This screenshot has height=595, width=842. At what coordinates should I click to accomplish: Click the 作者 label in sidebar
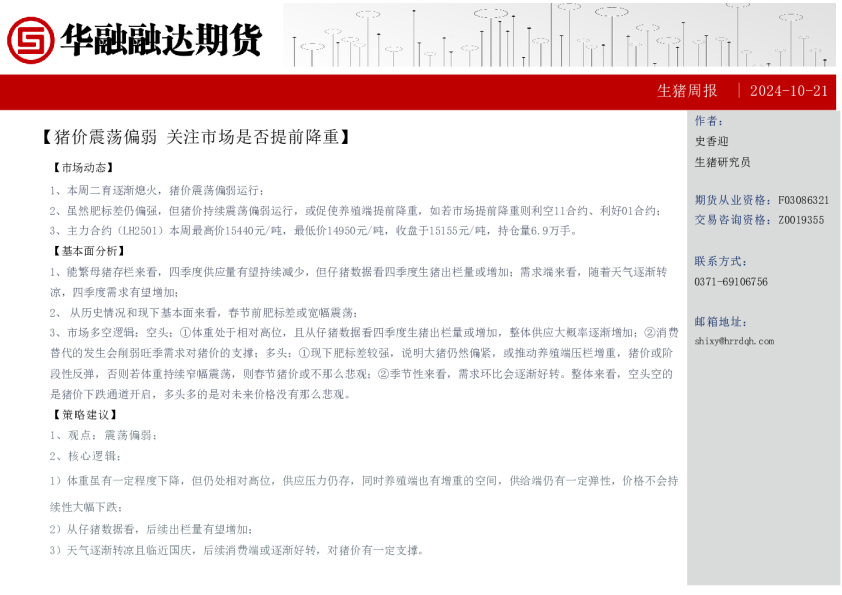pyautogui.click(x=709, y=121)
